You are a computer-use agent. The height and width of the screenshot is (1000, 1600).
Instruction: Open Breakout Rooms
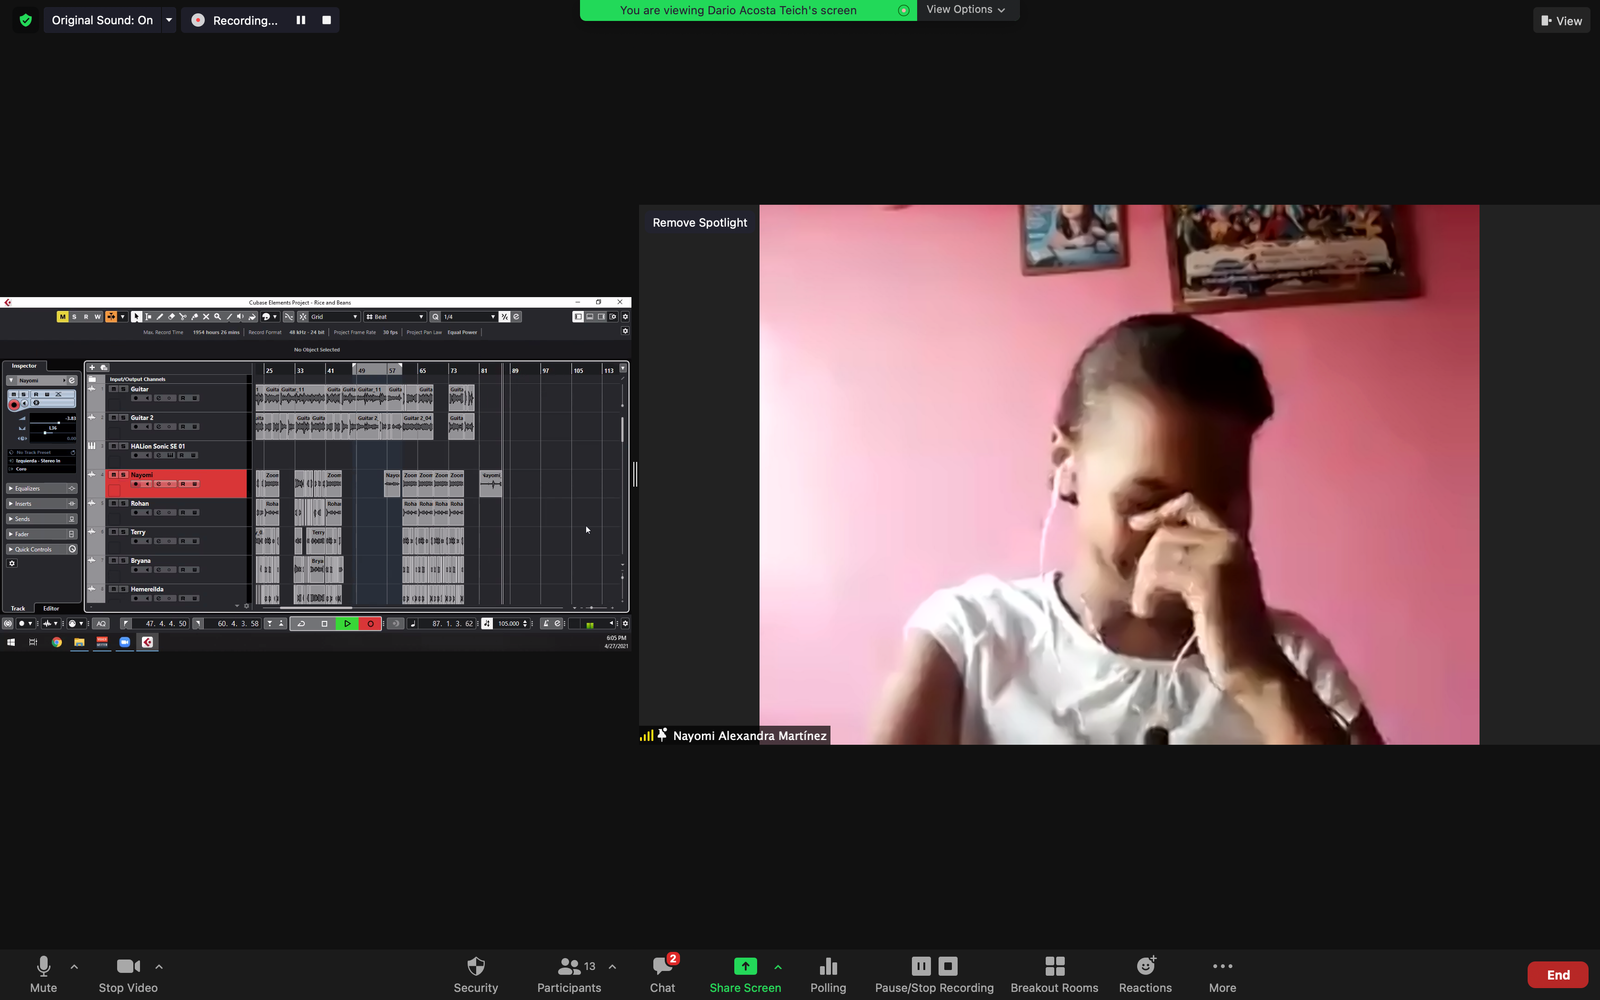coord(1054,974)
